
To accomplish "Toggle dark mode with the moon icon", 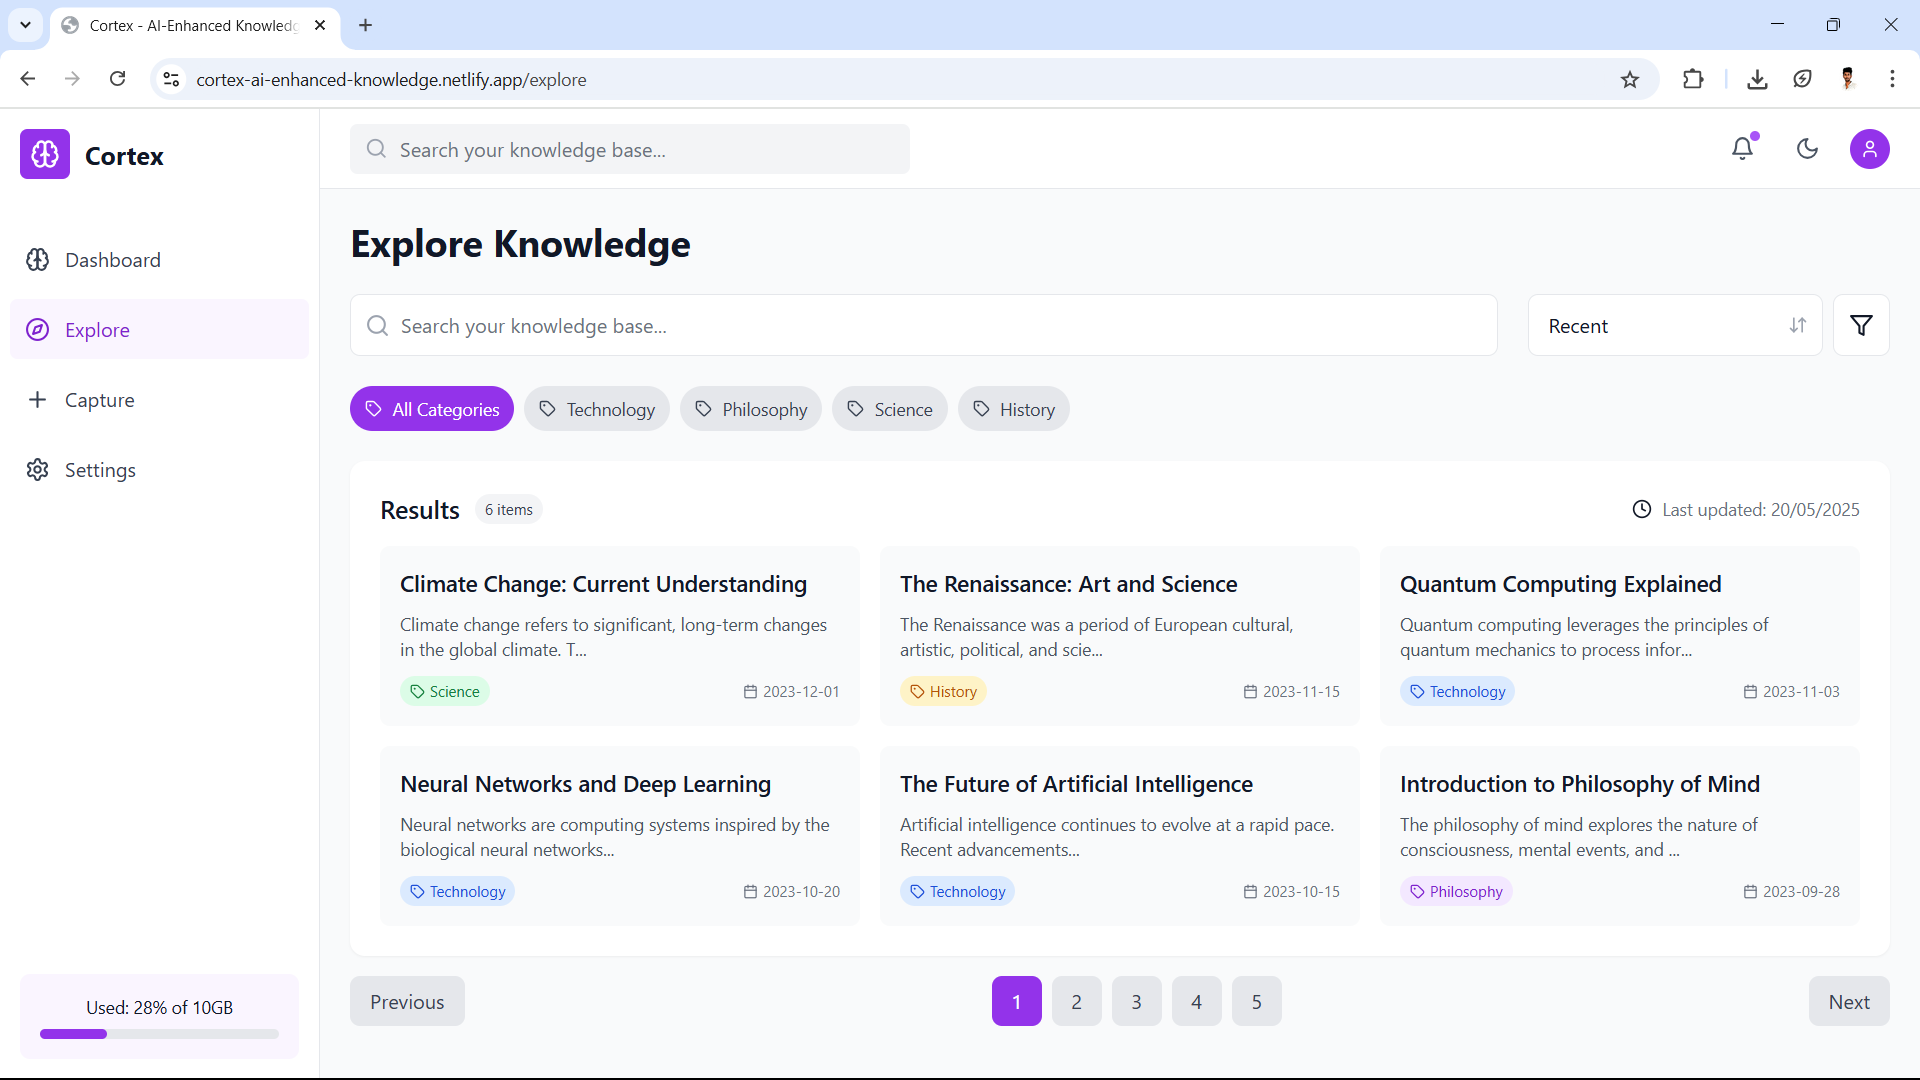I will (x=1807, y=149).
